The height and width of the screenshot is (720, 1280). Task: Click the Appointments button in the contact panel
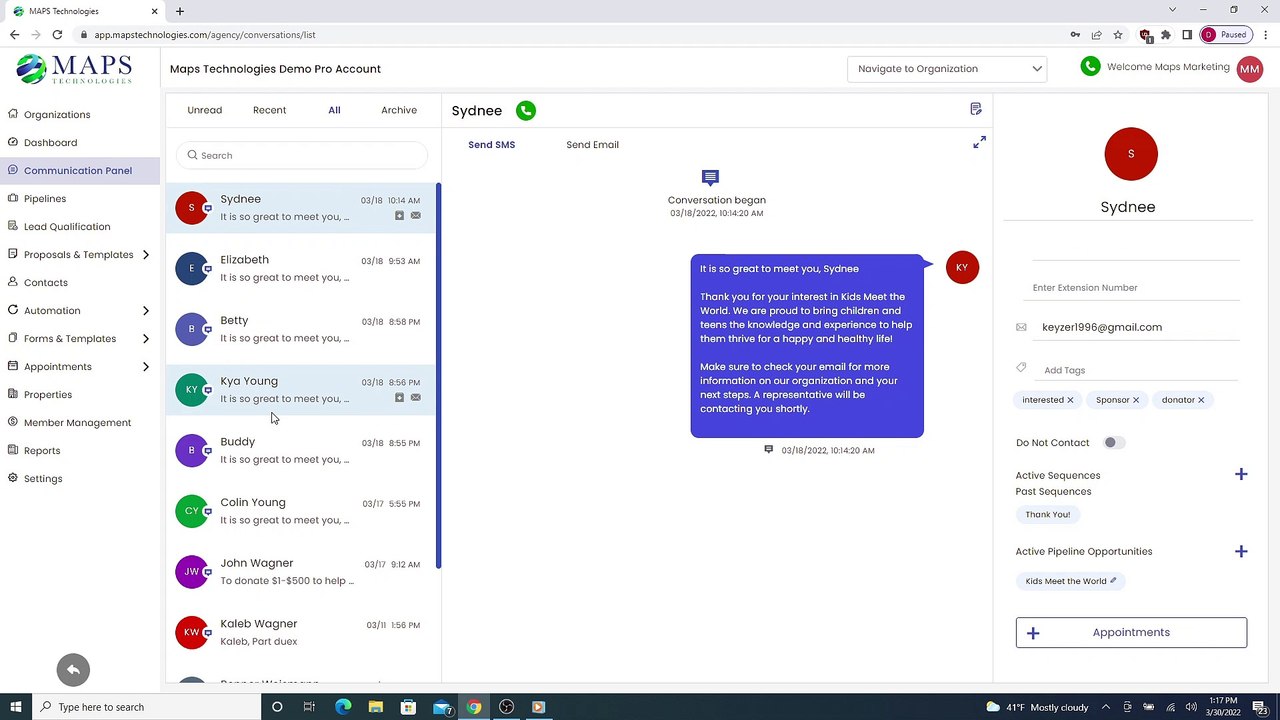pyautogui.click(x=1131, y=633)
